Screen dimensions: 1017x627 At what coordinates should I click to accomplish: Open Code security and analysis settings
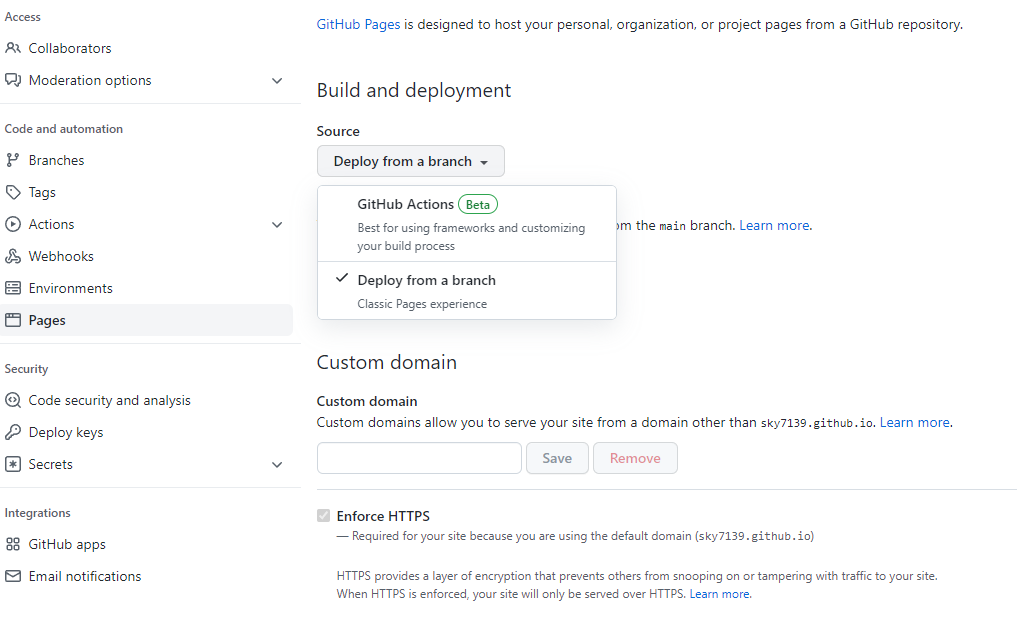pos(110,401)
